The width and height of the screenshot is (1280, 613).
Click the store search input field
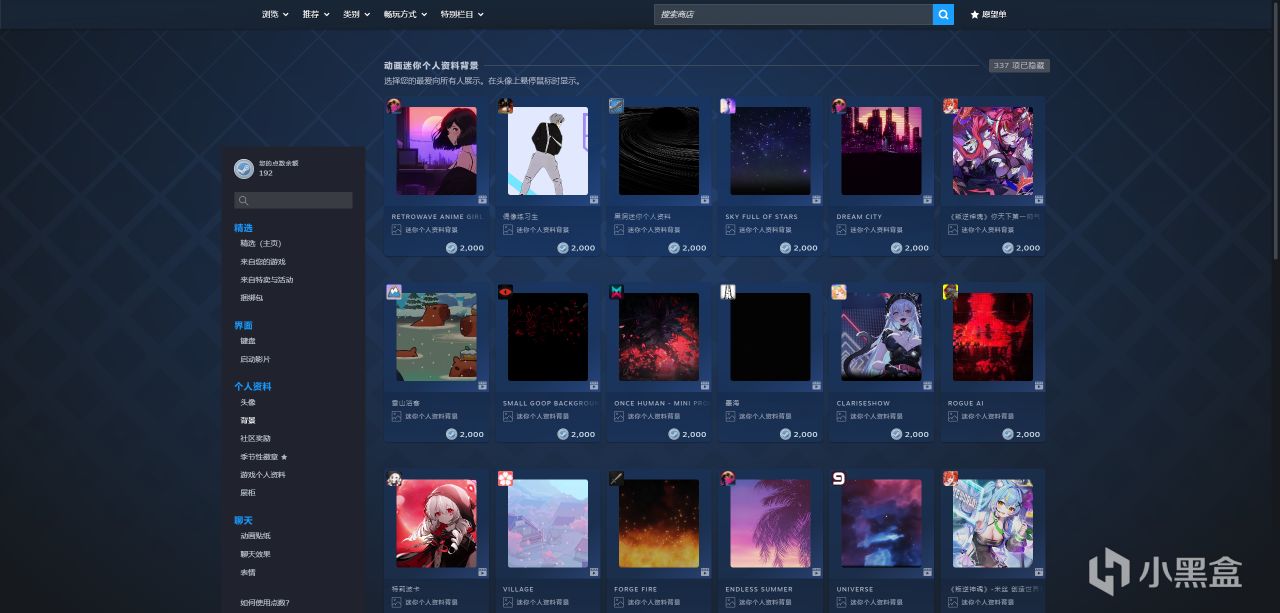794,14
